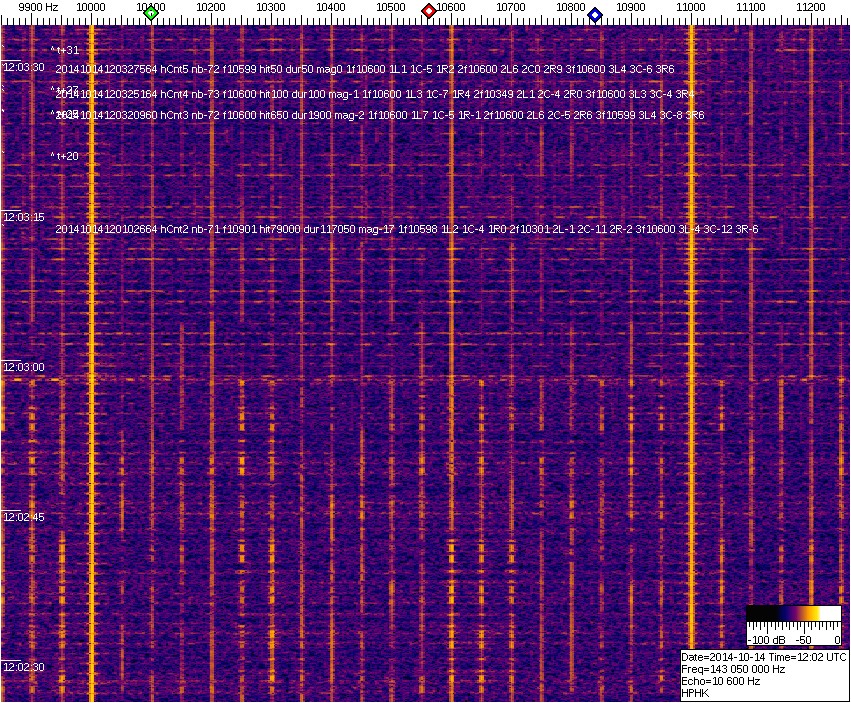Select the 12:03:30 time label
Screen dimensions: 851x703
tap(24, 67)
